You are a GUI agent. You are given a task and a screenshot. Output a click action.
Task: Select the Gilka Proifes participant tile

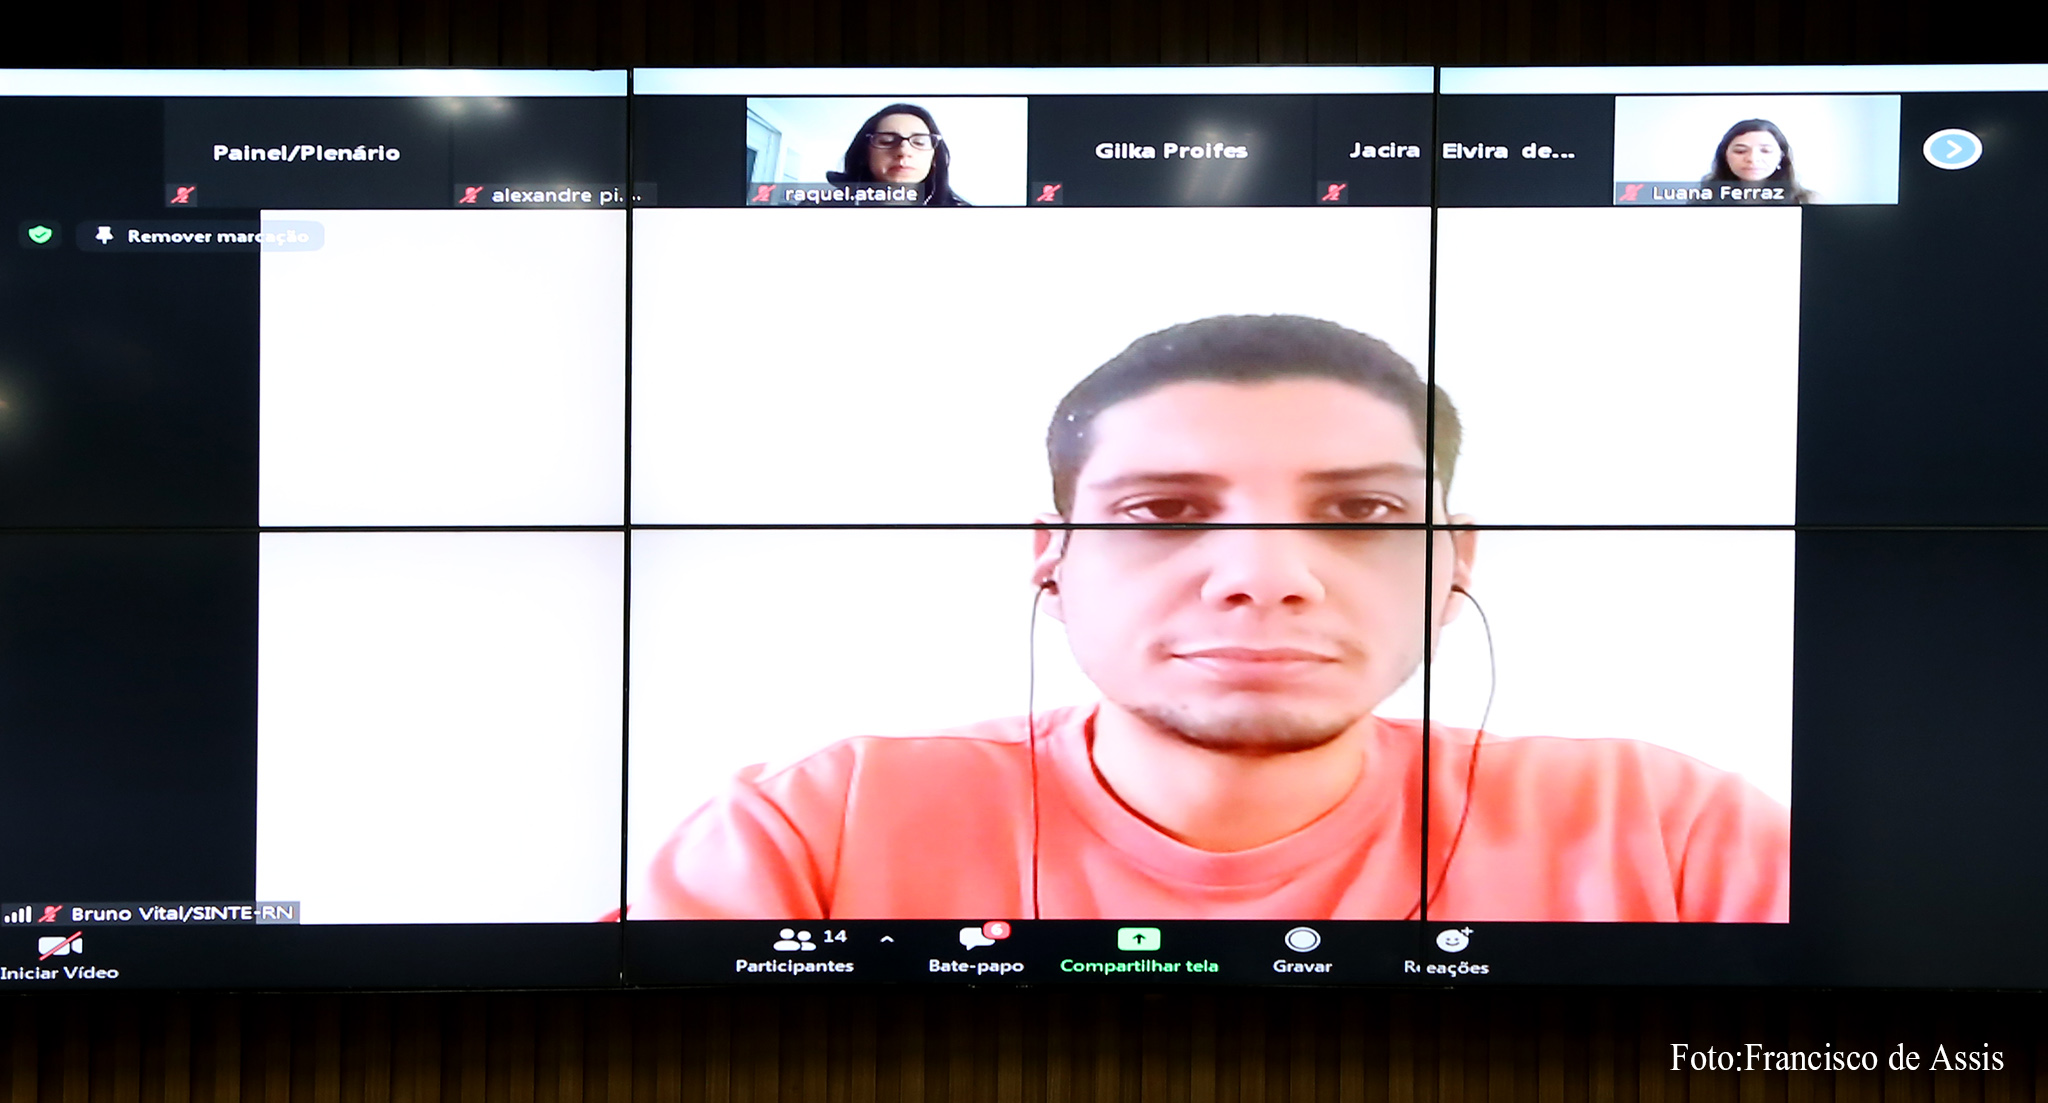coord(1170,151)
